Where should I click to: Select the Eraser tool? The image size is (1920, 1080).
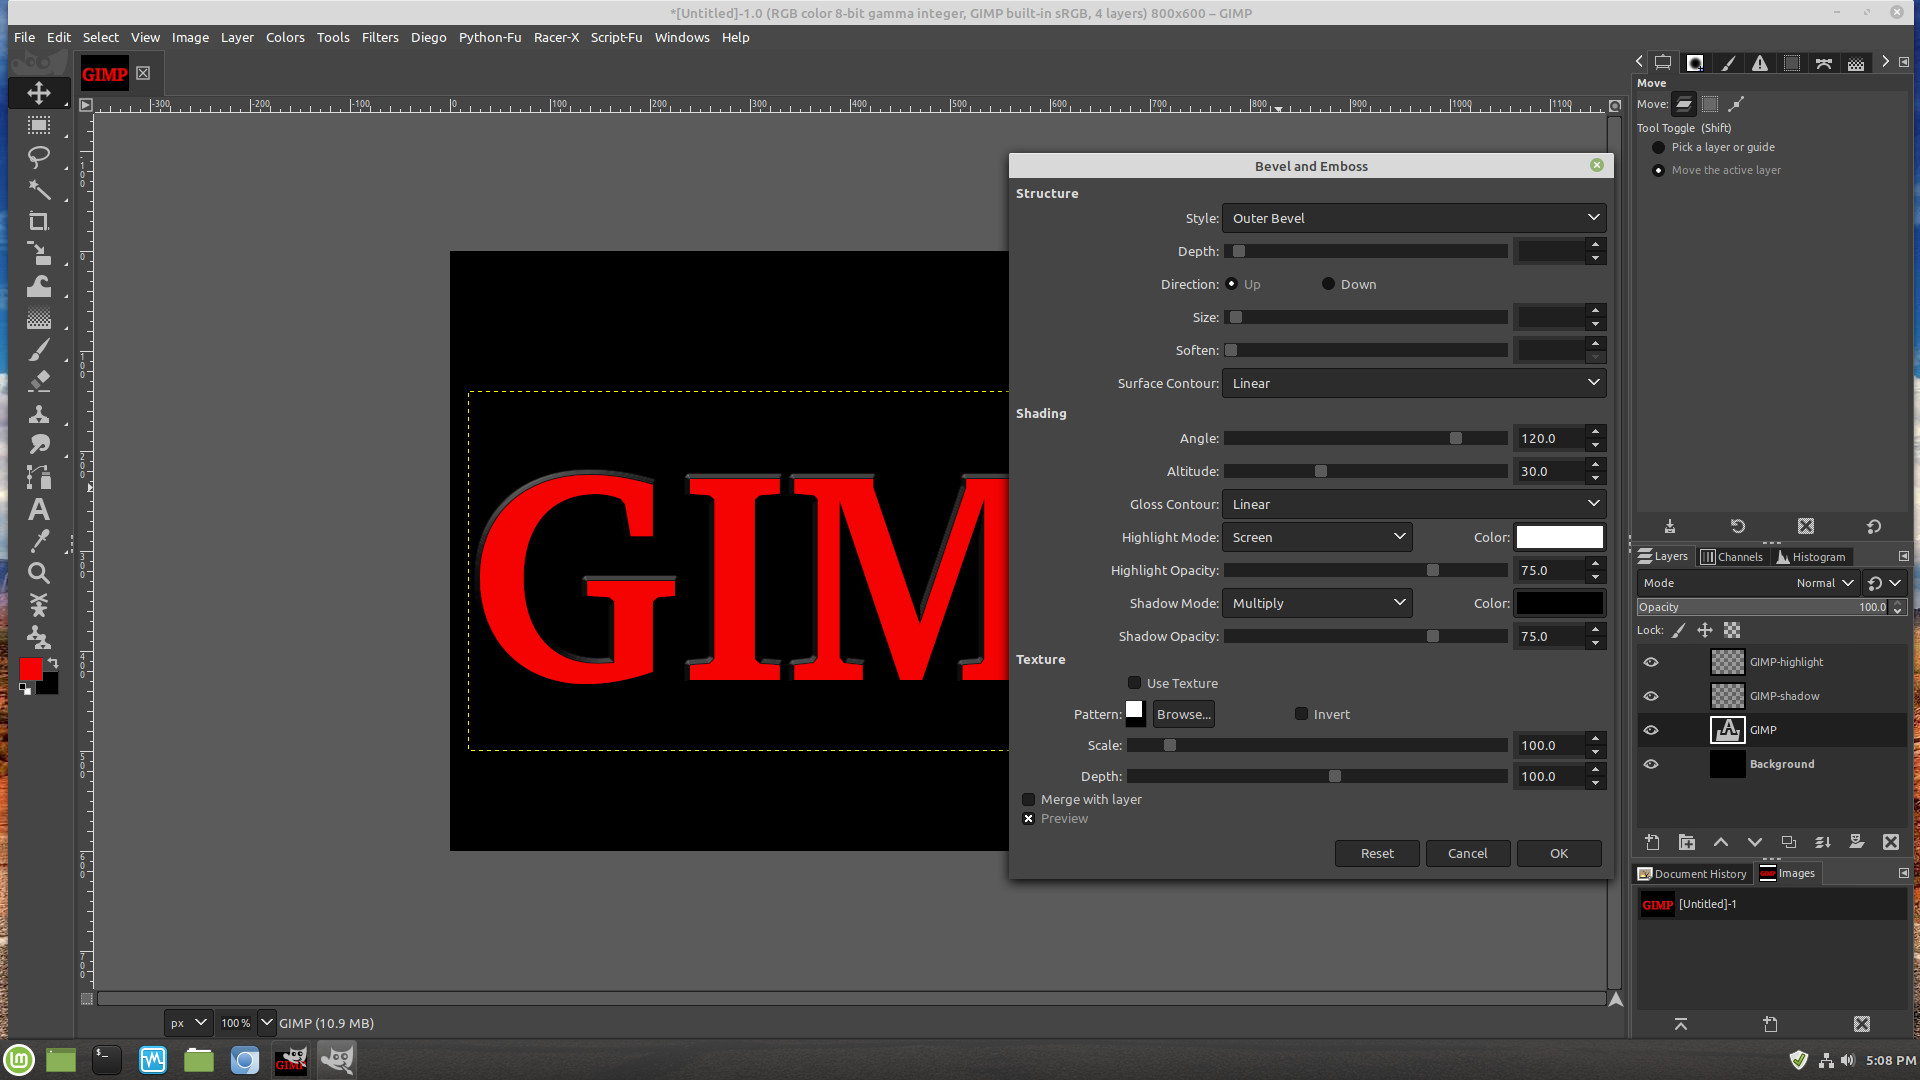click(x=39, y=381)
